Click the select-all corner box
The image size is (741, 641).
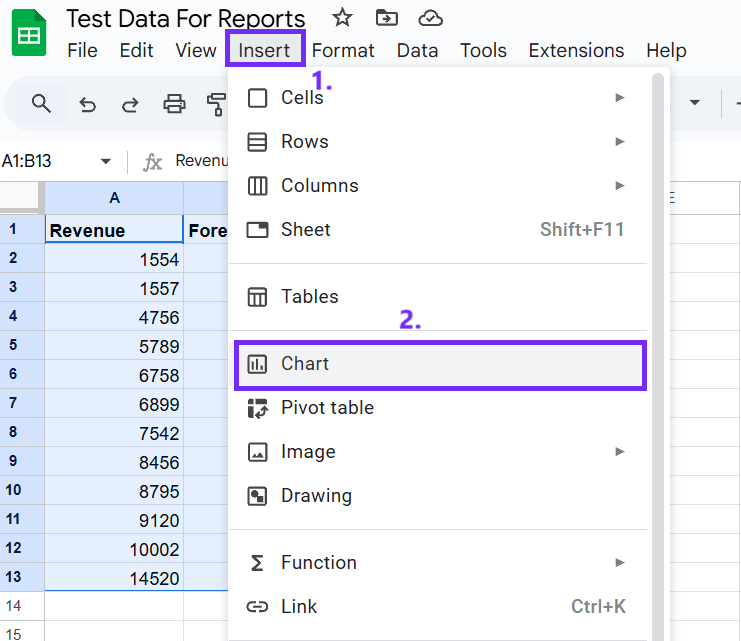tap(19, 195)
